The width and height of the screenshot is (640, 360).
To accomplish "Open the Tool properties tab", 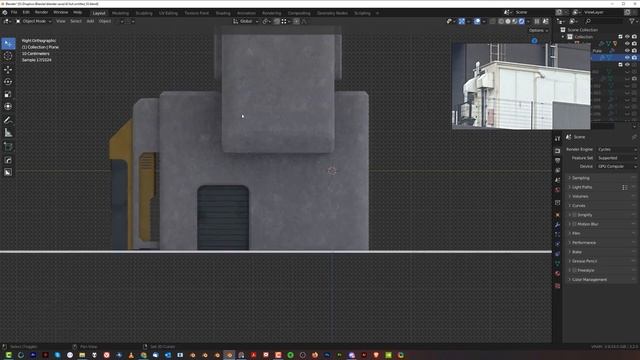I will (x=558, y=139).
